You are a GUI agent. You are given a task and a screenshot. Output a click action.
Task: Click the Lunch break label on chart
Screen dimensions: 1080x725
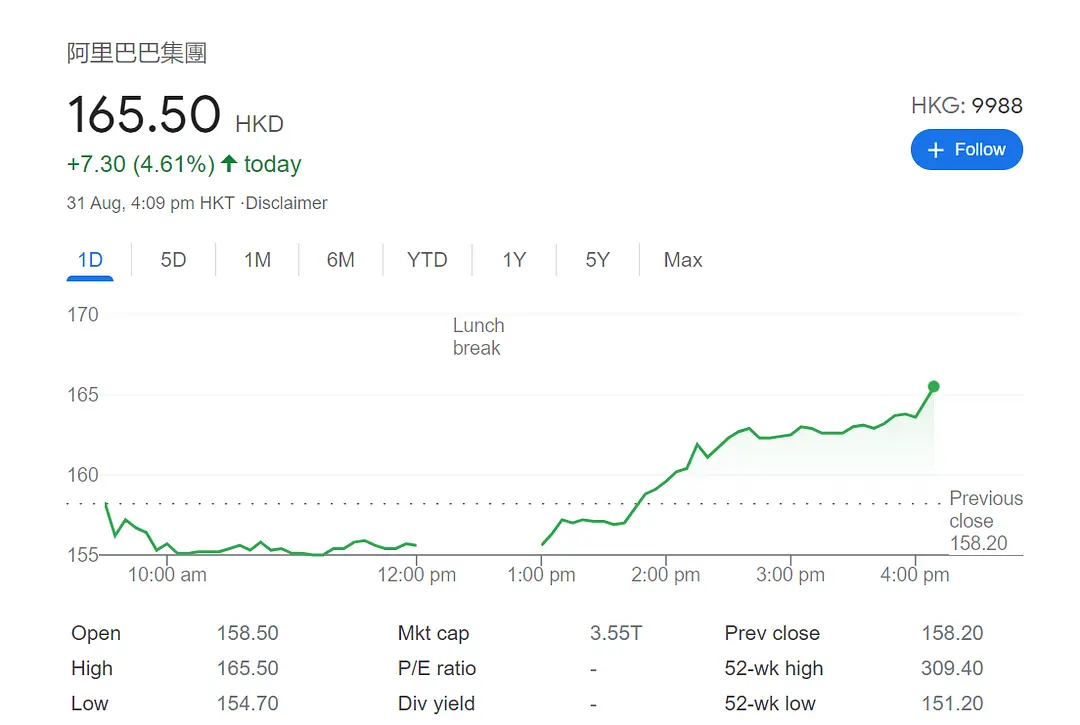click(x=478, y=337)
